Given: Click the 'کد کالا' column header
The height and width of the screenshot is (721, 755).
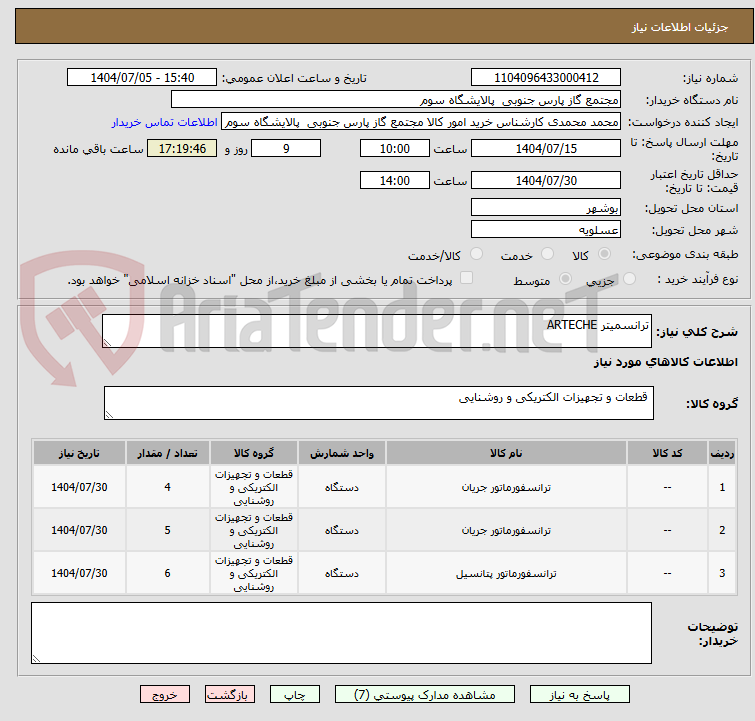Looking at the screenshot, I should point(667,453).
